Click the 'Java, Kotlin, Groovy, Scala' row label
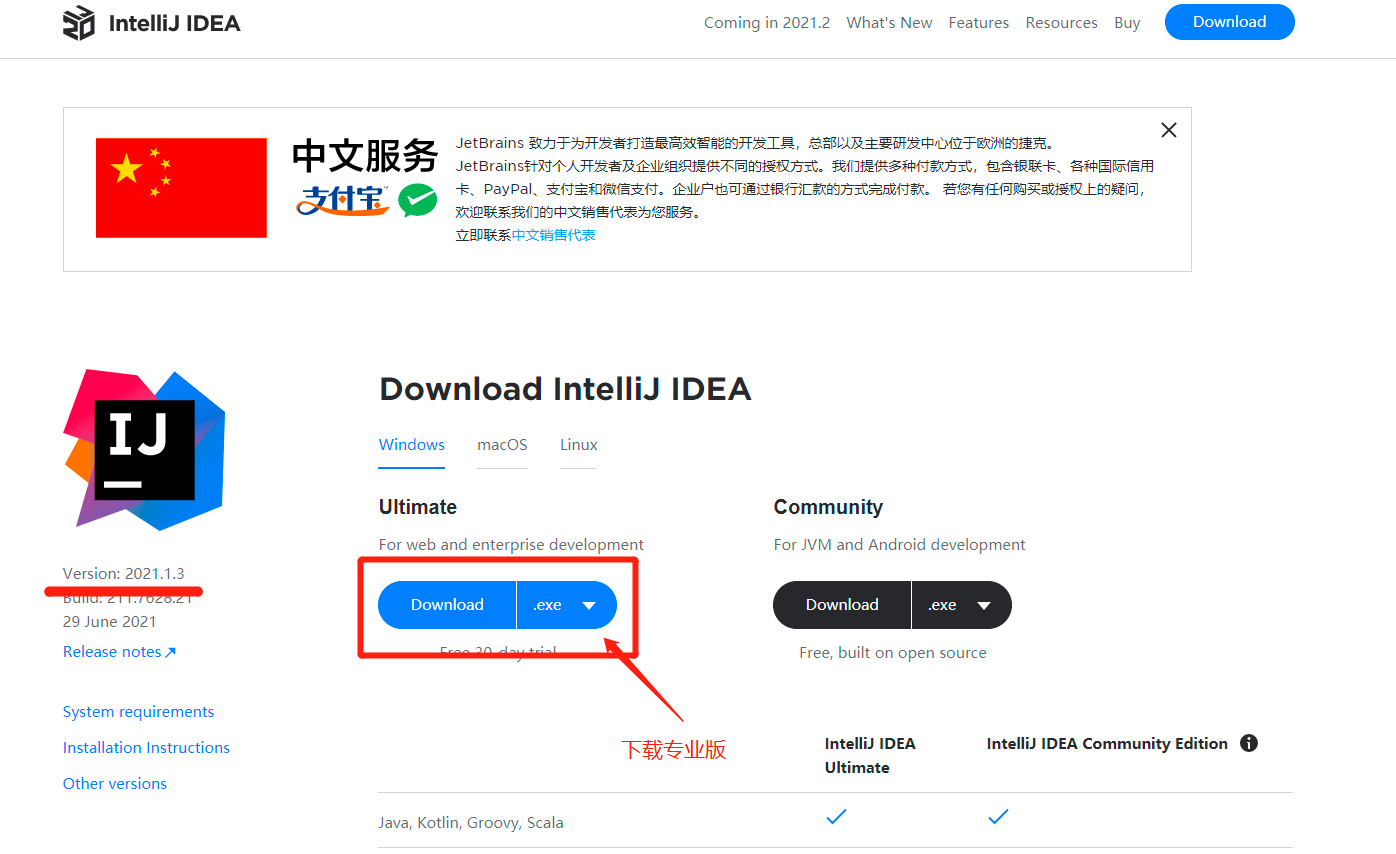 point(471,823)
